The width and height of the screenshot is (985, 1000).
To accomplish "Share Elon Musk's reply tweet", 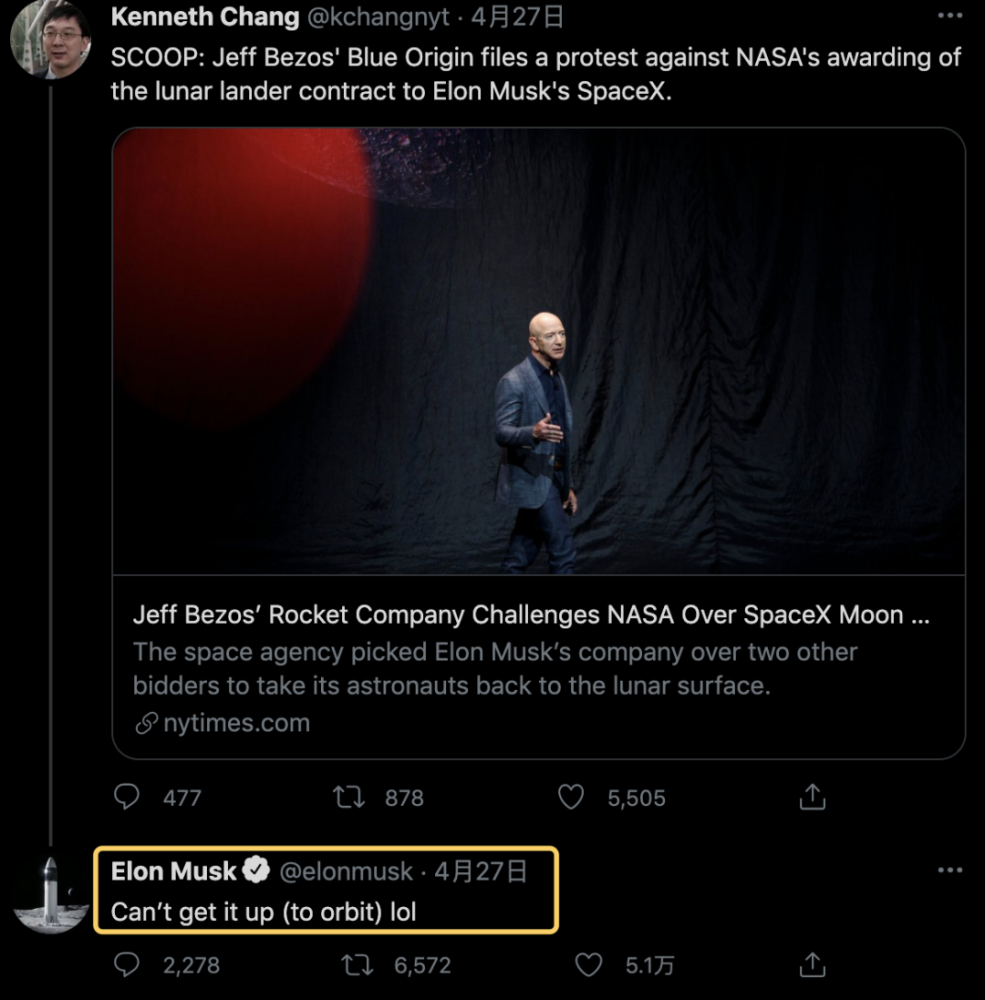I will (x=813, y=965).
